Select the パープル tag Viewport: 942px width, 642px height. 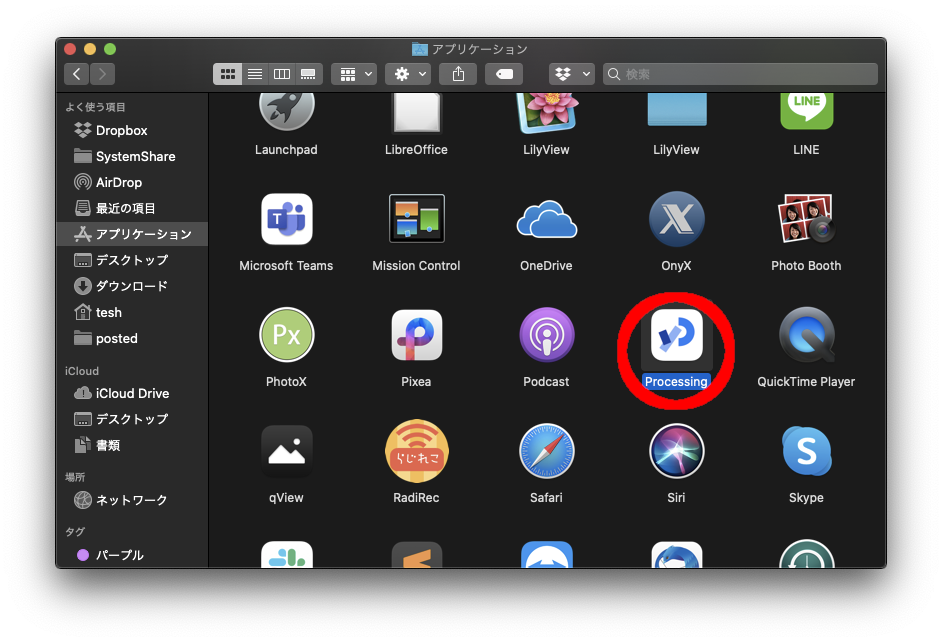pyautogui.click(x=132, y=555)
